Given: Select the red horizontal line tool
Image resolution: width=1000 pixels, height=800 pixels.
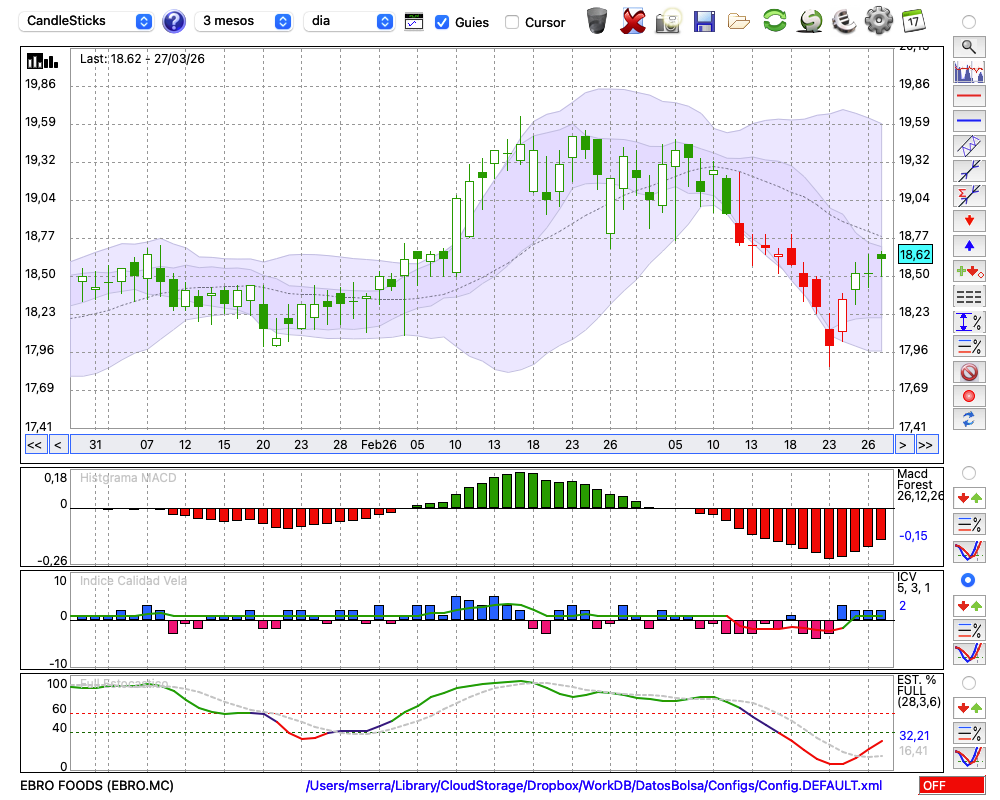Looking at the screenshot, I should 968,97.
